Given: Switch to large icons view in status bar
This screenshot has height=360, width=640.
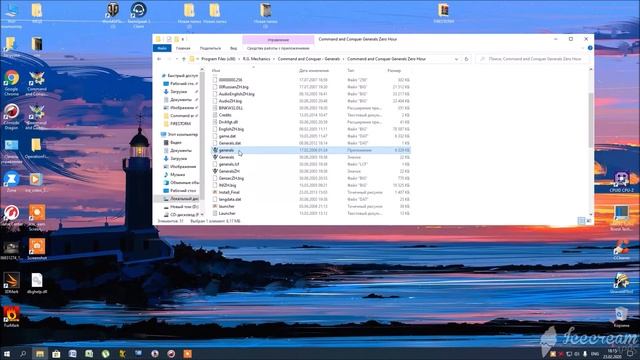Looking at the screenshot, I should click(x=589, y=221).
